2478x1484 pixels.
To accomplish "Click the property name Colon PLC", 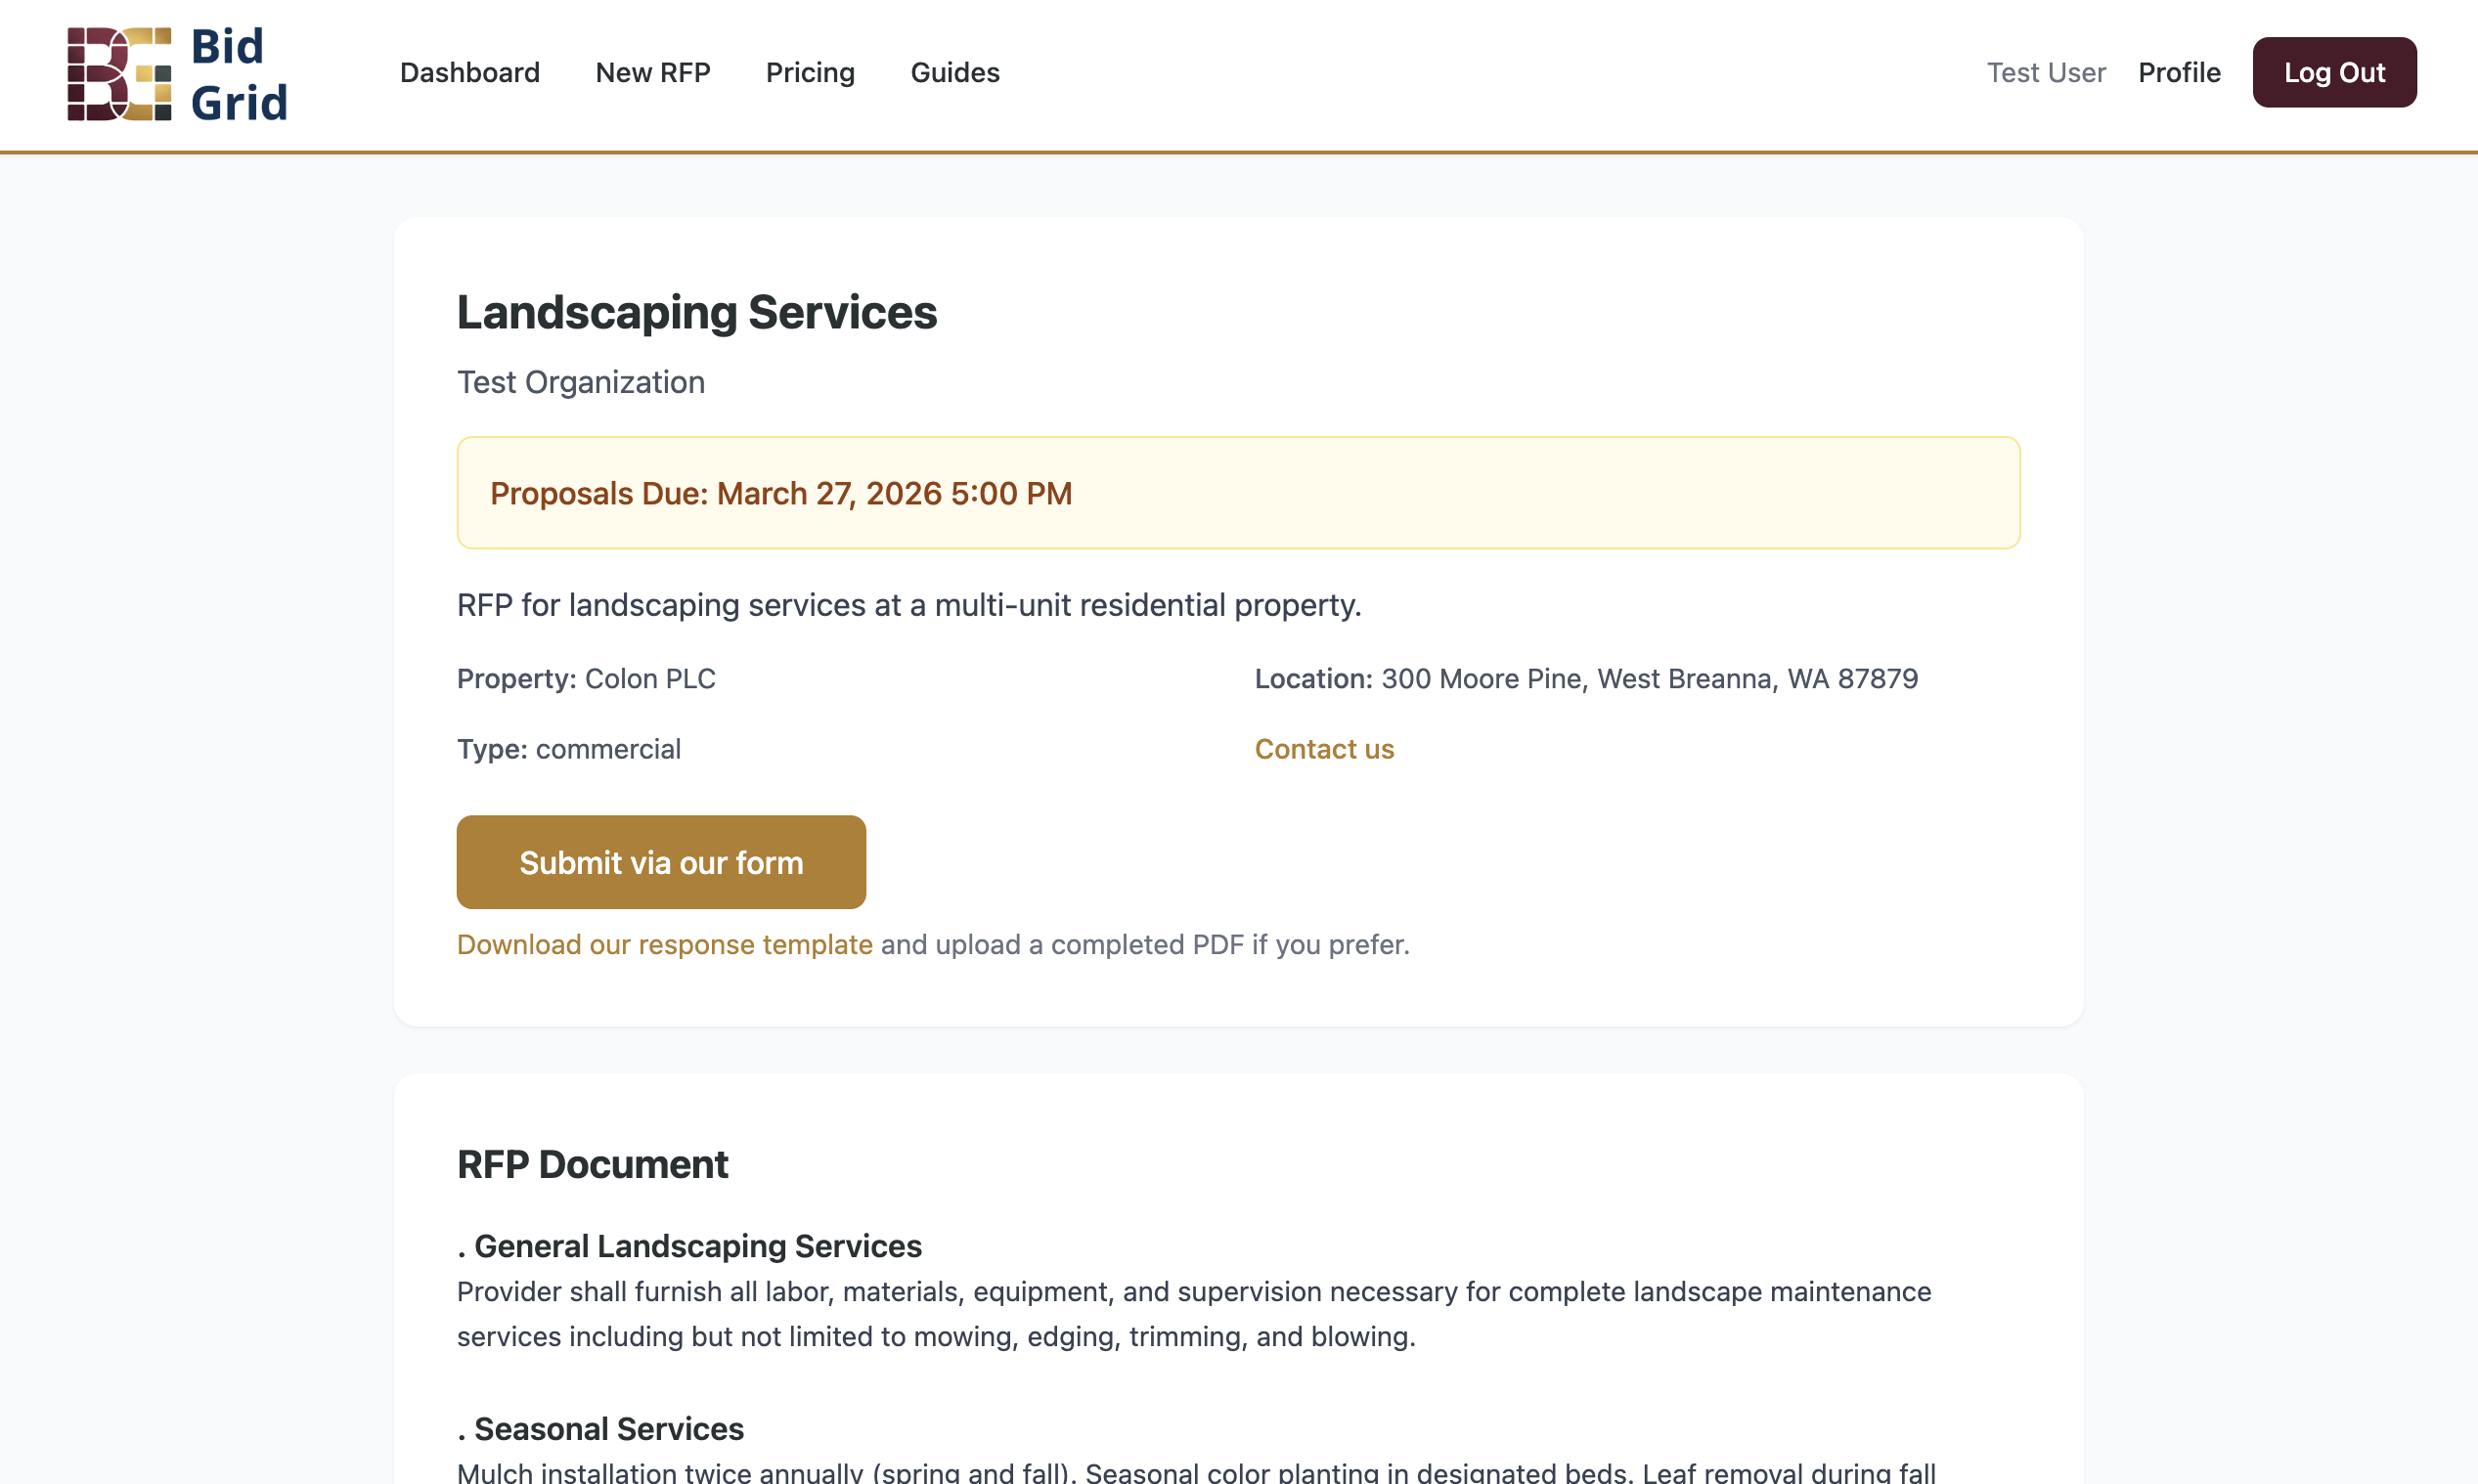I will pyautogui.click(x=650, y=678).
